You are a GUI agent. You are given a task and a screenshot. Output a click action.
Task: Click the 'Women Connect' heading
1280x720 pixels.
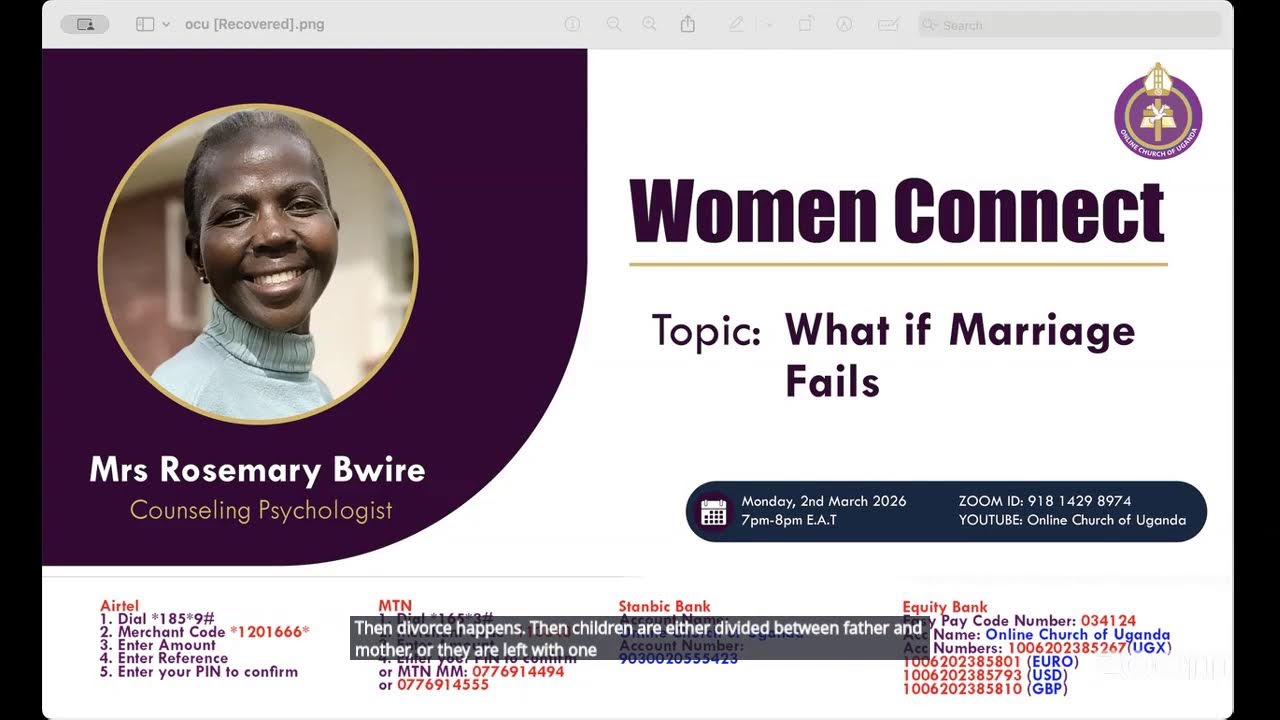pos(897,210)
